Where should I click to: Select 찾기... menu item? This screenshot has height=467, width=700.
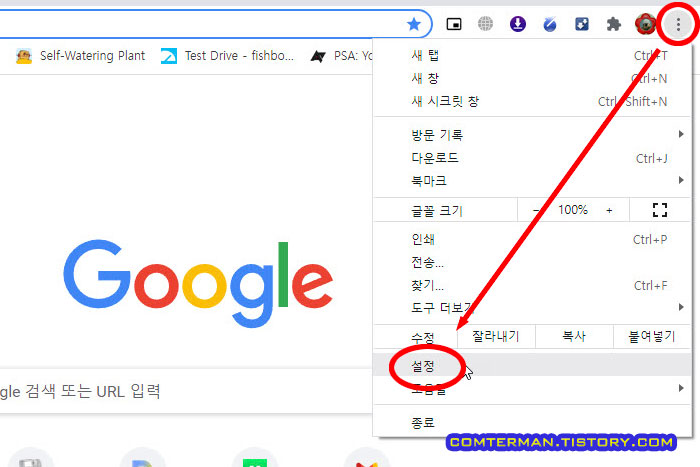[532, 285]
